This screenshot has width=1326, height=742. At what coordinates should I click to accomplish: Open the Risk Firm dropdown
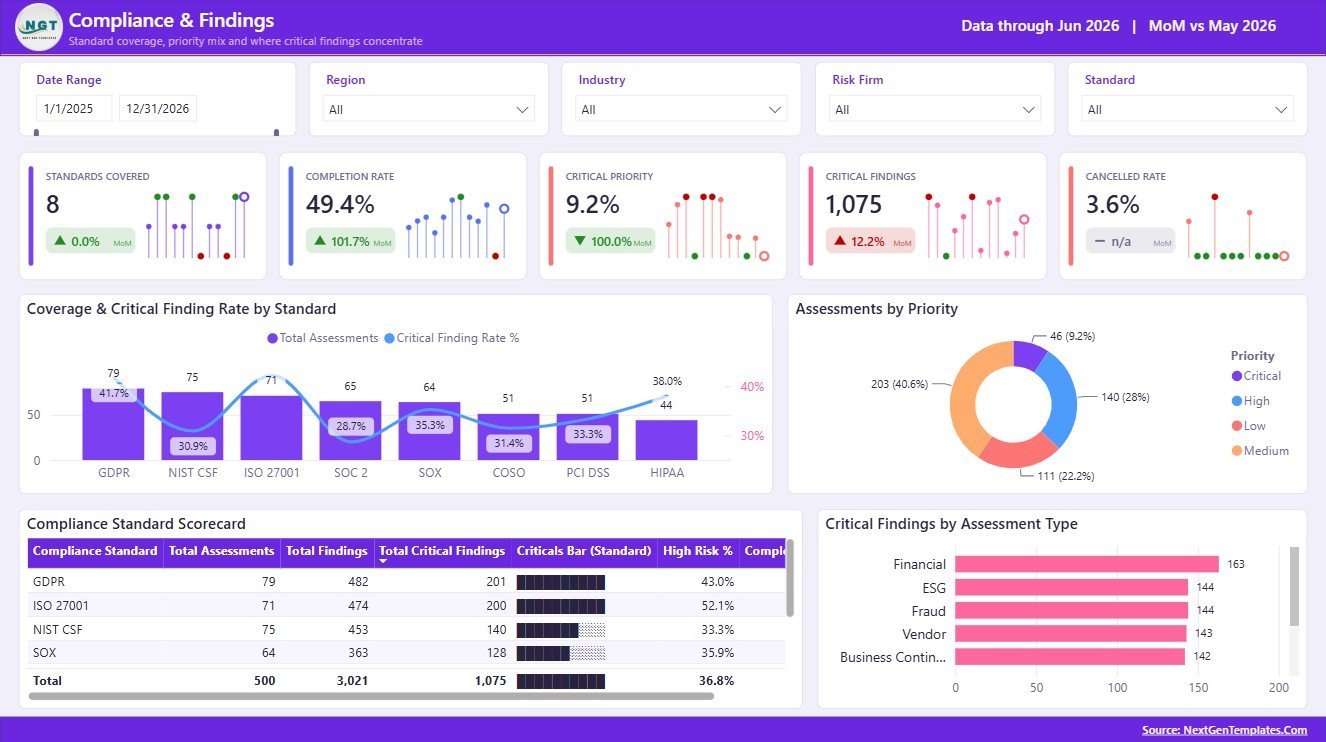[935, 109]
